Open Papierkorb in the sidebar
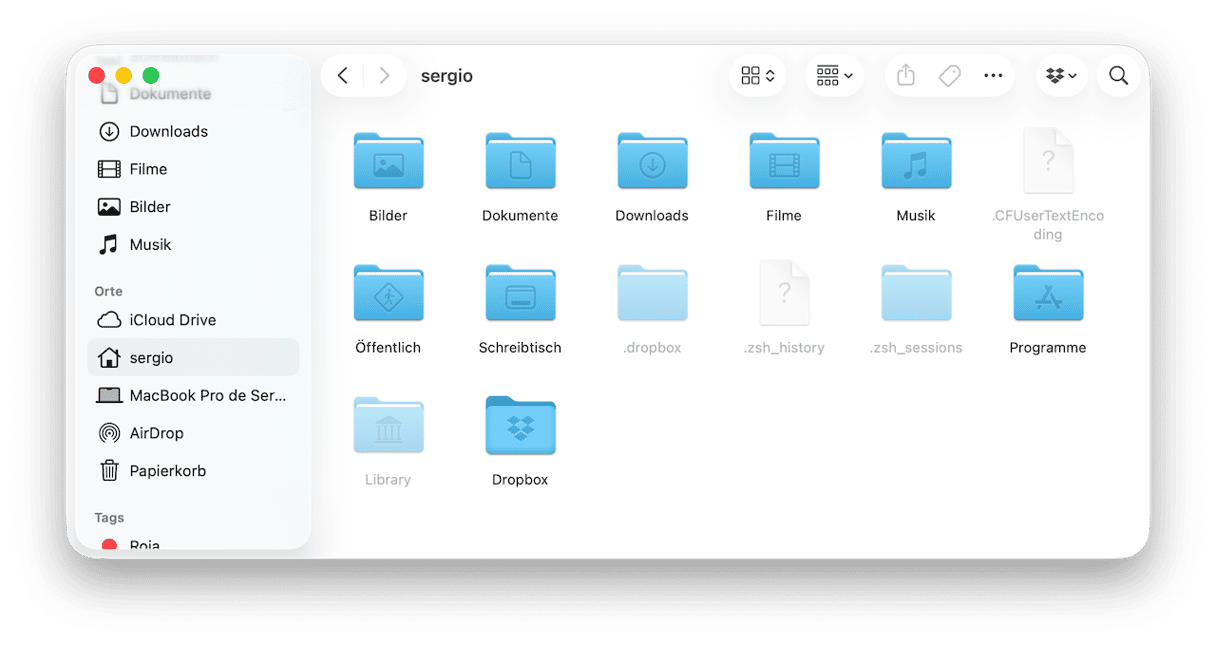Screen dimensions: 1216x646 193,471
